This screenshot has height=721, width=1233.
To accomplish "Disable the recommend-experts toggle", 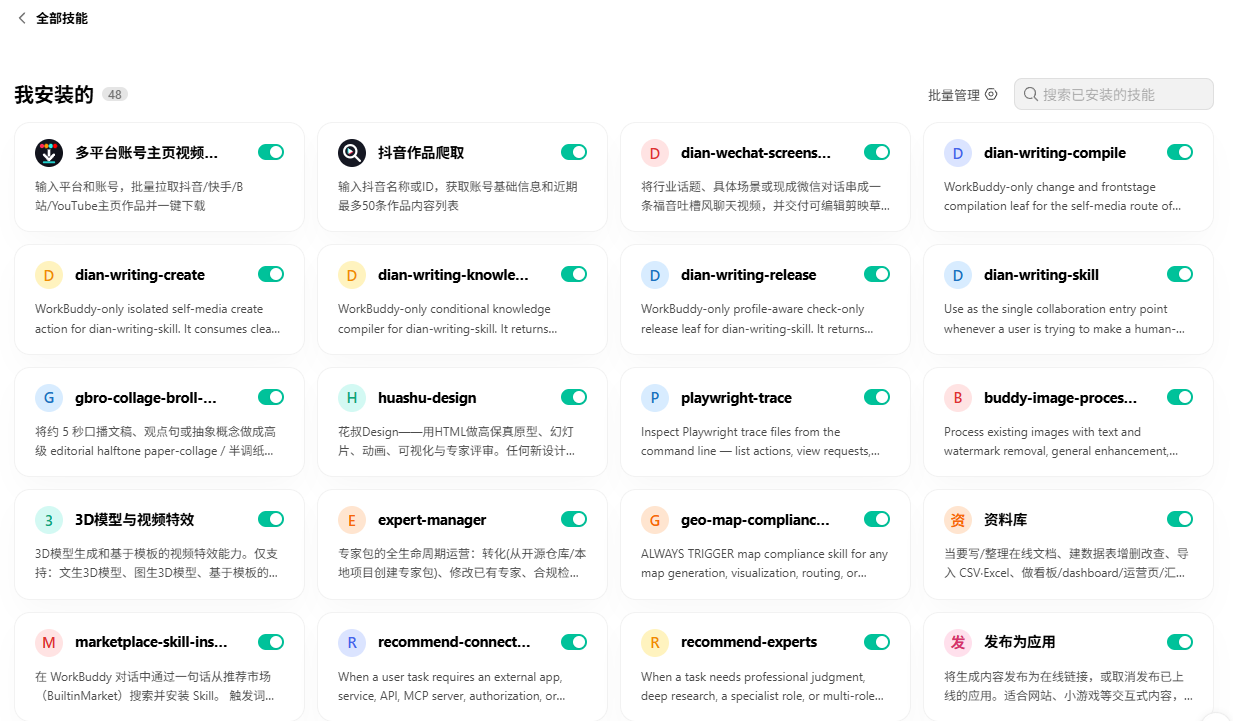I will pyautogui.click(x=877, y=642).
